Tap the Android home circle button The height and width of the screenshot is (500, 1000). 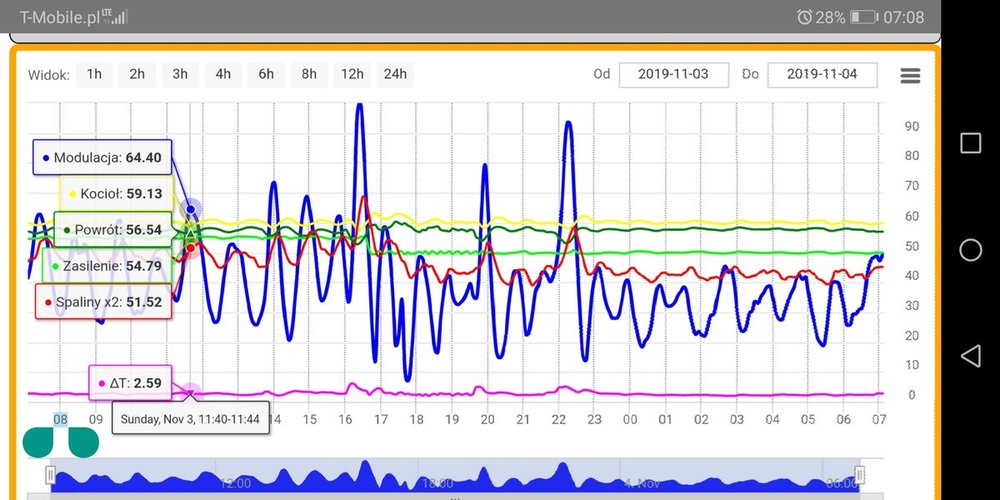pos(969,250)
